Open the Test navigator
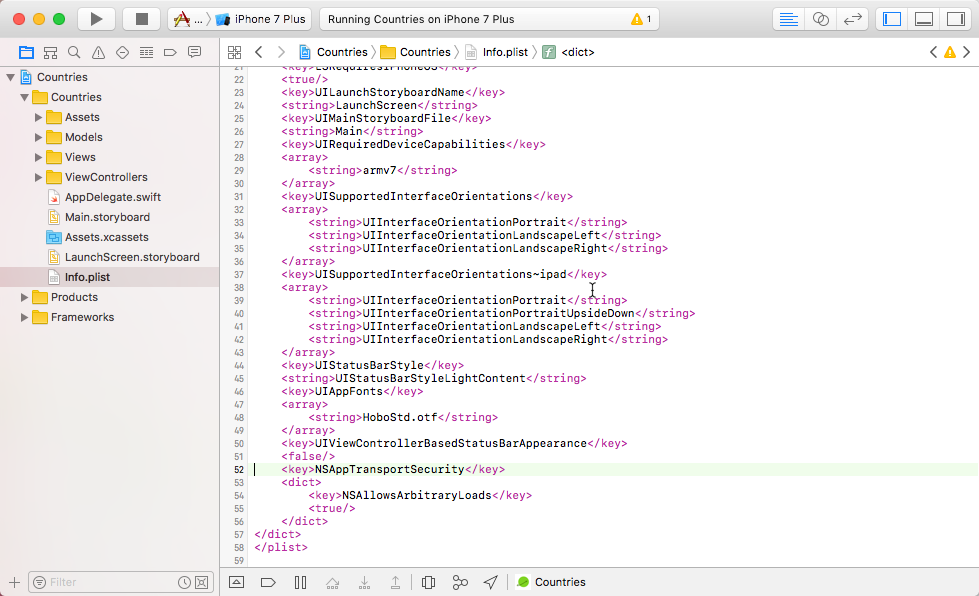 click(x=122, y=52)
